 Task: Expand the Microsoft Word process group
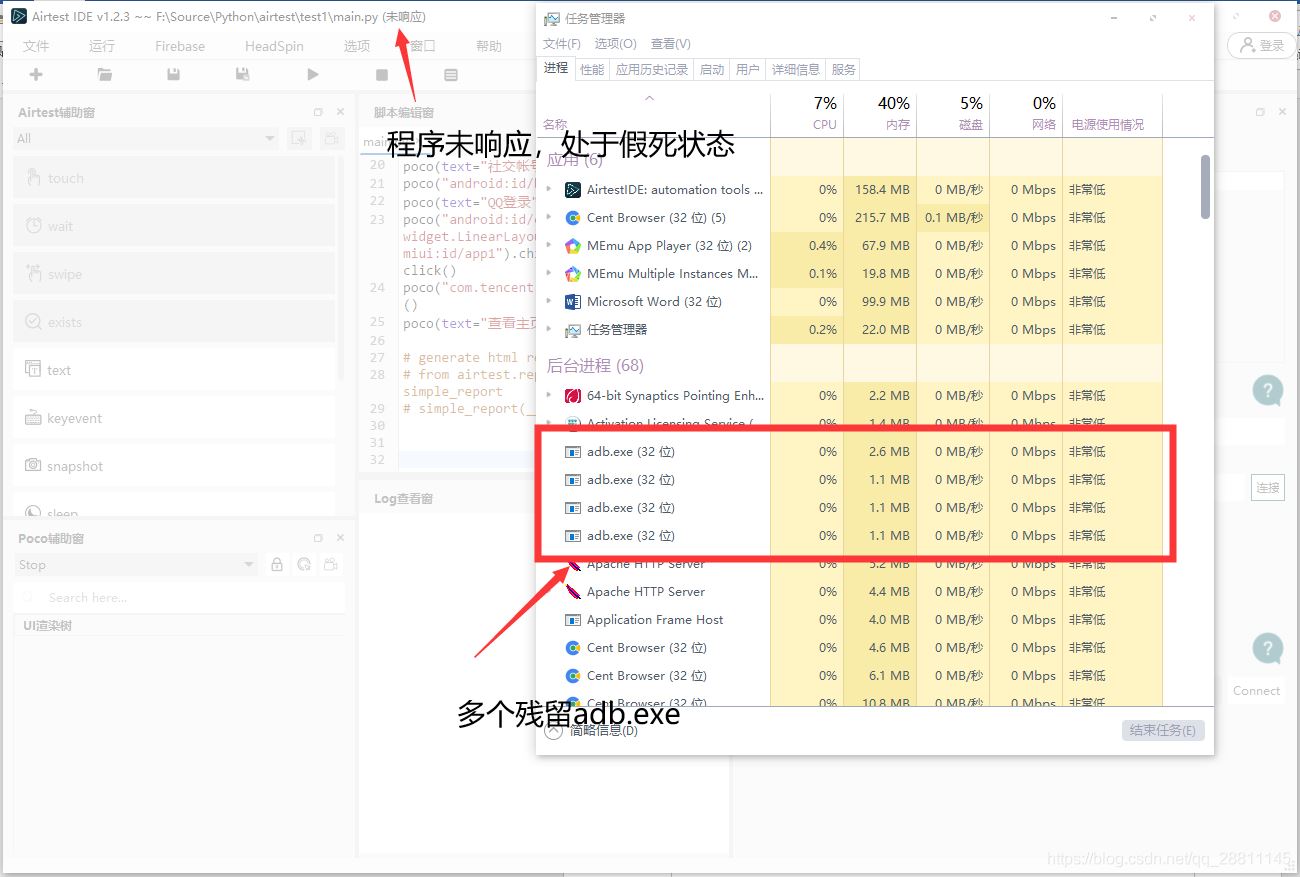[549, 301]
